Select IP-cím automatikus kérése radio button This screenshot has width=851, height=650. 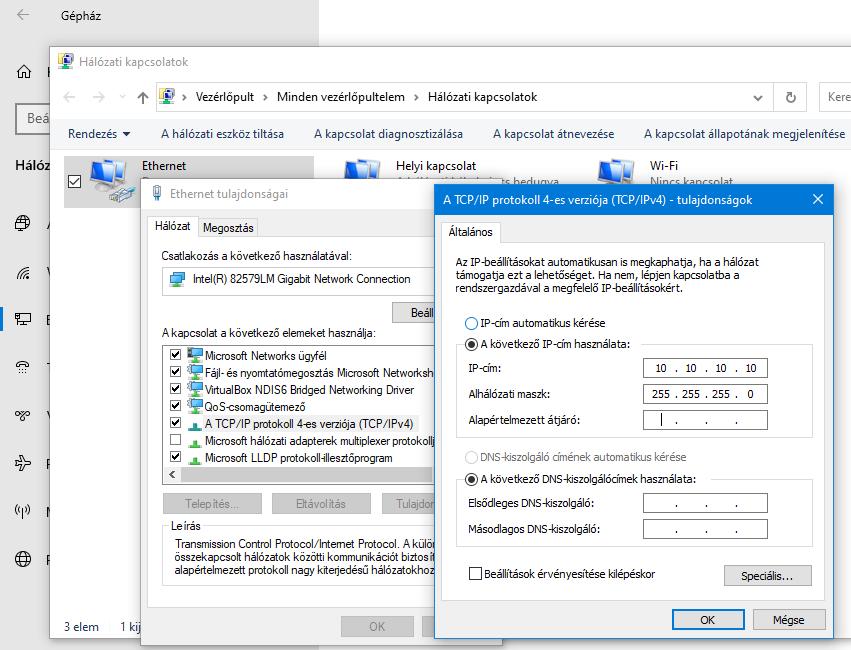coord(472,324)
